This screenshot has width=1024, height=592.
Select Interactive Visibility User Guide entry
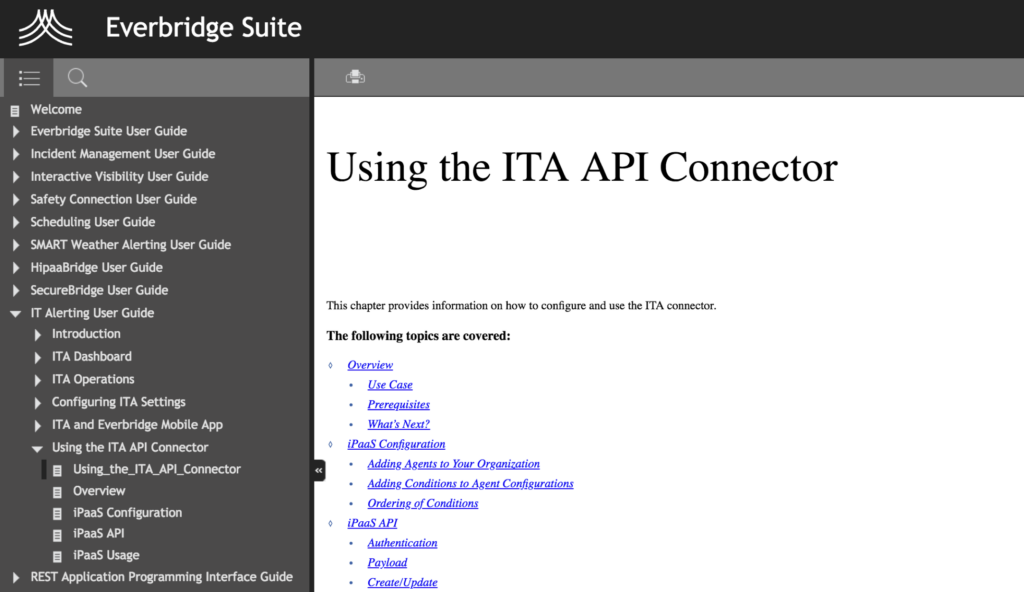120,176
